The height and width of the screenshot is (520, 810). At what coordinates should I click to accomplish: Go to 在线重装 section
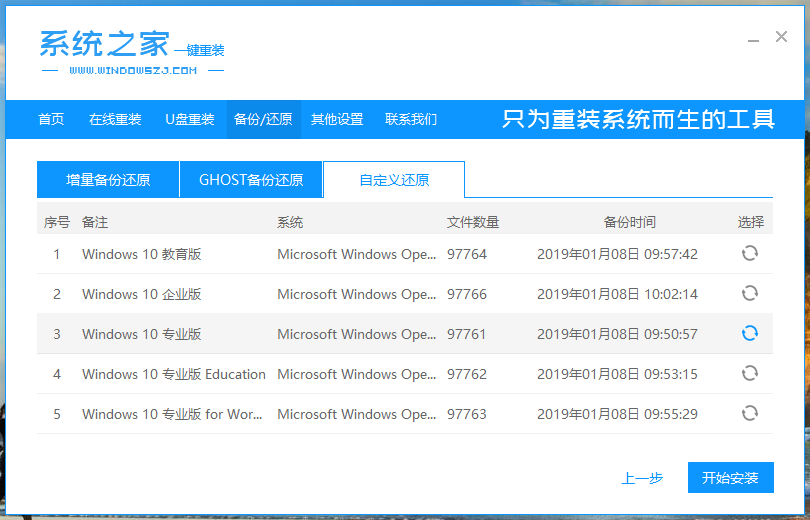[x=115, y=119]
